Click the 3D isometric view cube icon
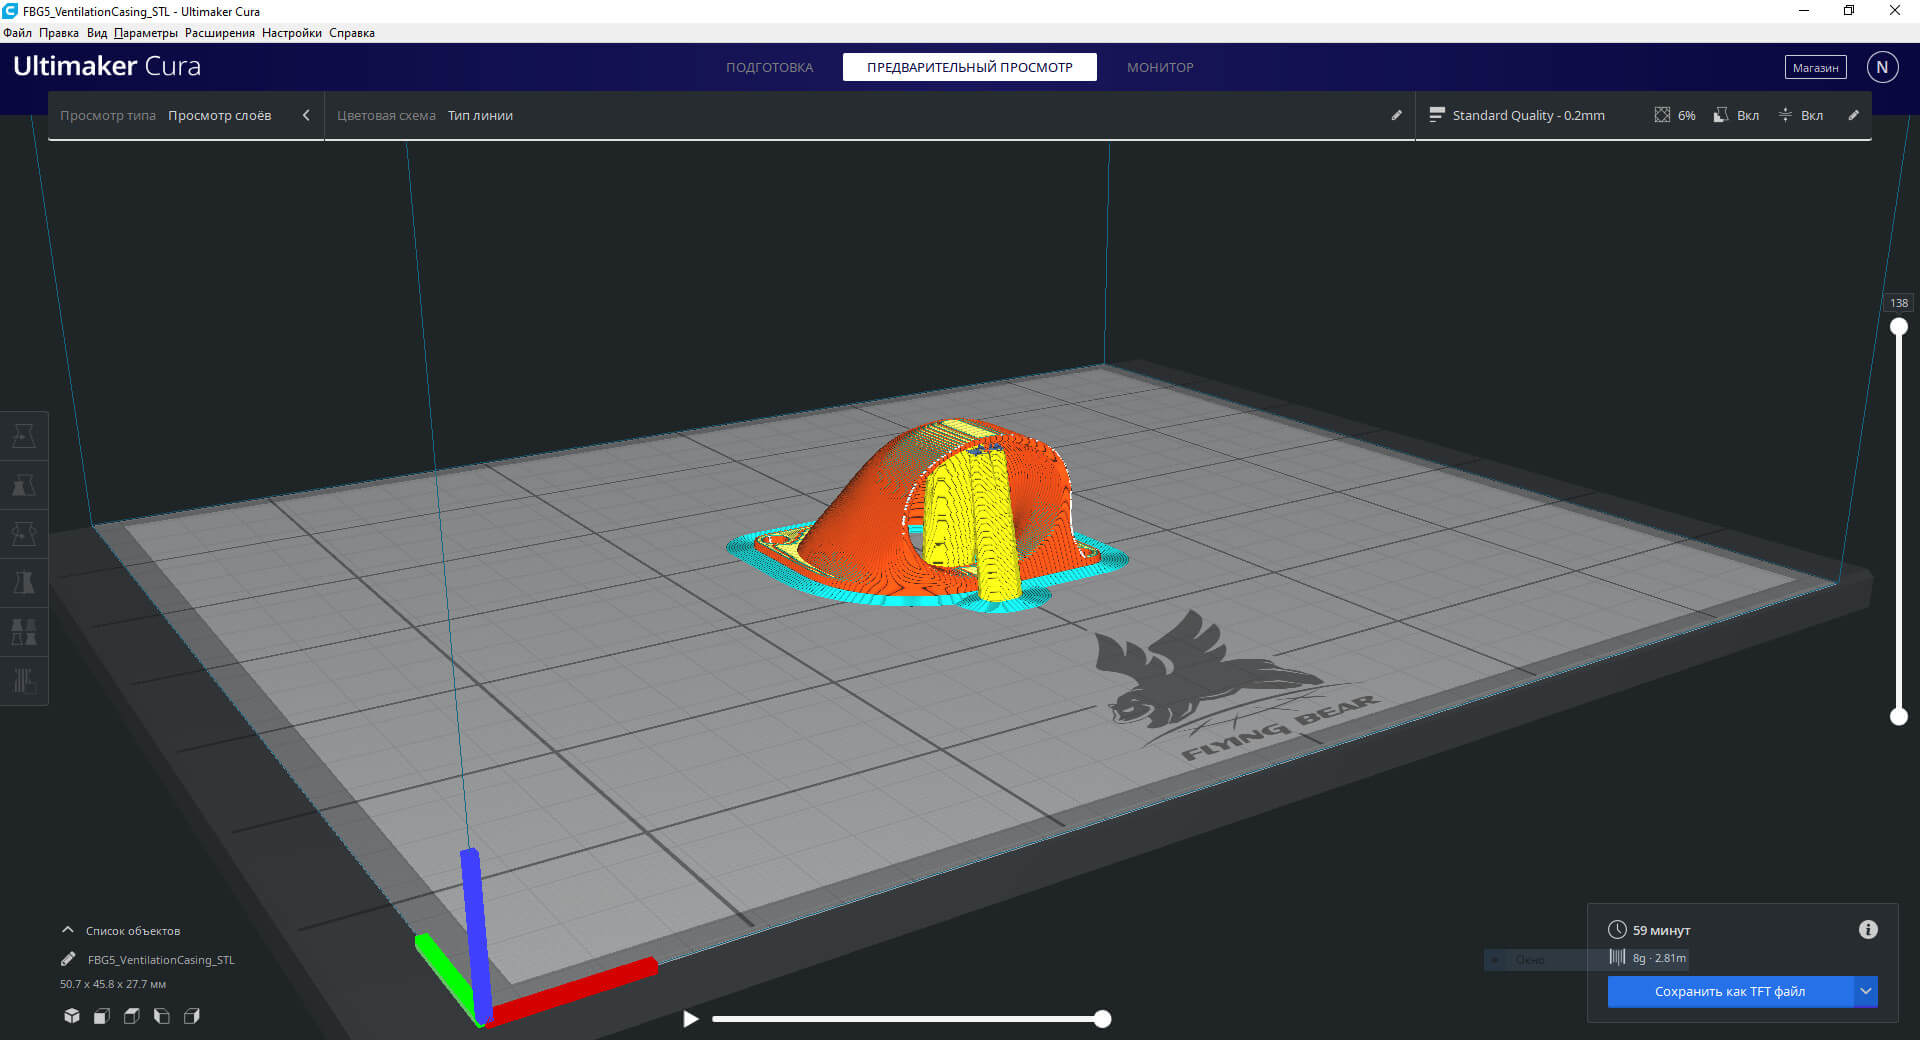 point(72,1016)
